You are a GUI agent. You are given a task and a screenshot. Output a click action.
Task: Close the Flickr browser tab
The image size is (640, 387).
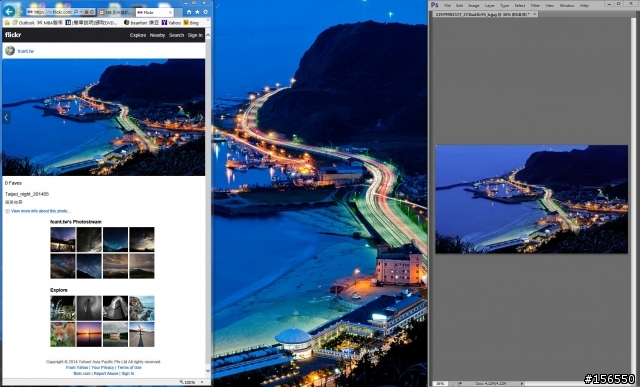pos(170,13)
